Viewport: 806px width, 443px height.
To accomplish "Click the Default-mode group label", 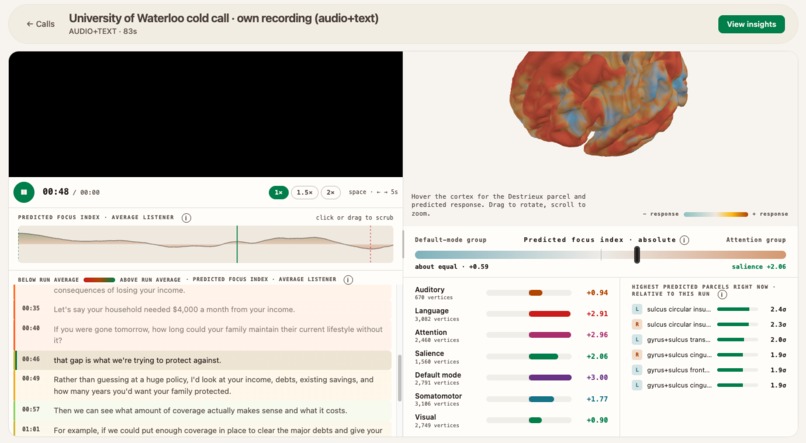I will click(450, 240).
